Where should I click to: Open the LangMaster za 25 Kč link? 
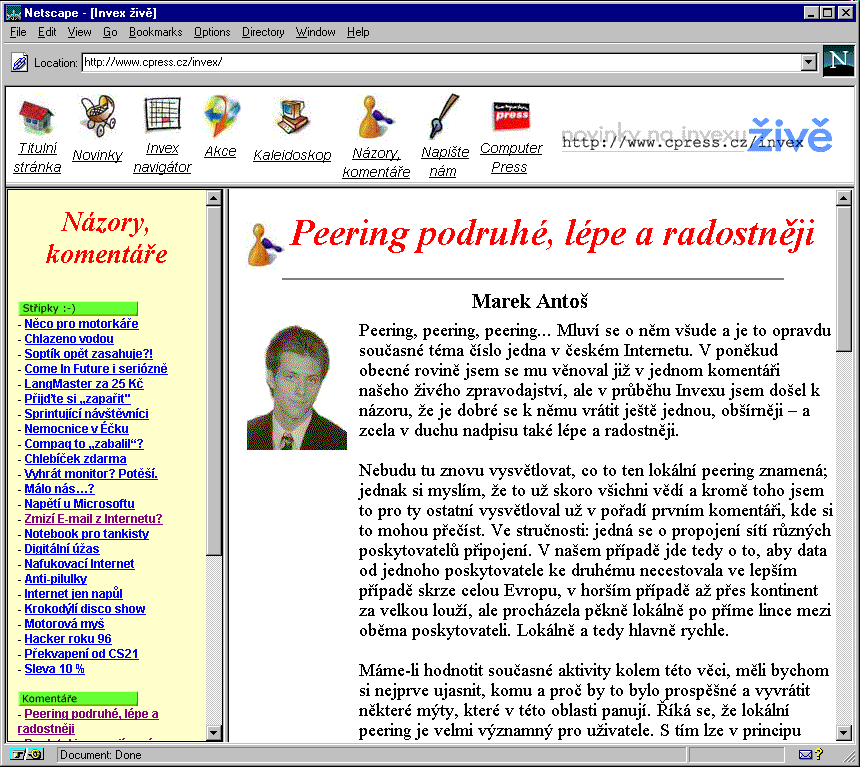click(x=84, y=384)
